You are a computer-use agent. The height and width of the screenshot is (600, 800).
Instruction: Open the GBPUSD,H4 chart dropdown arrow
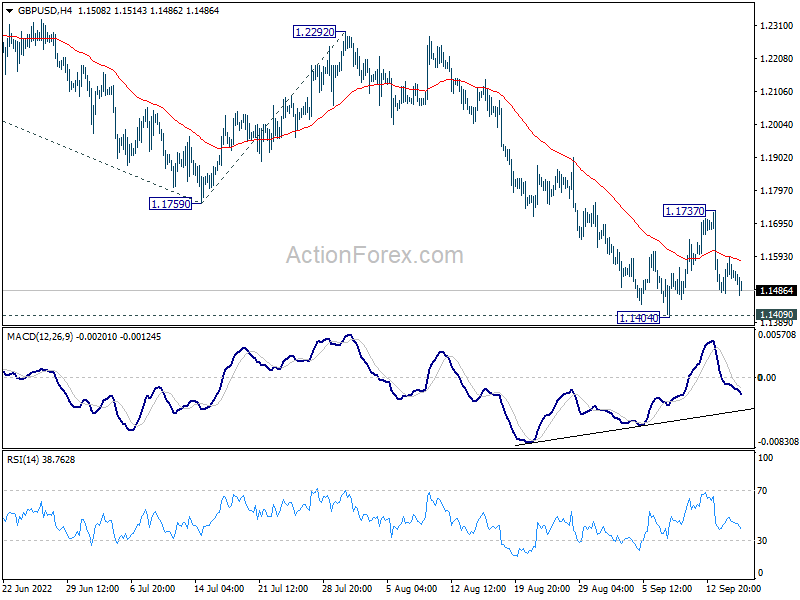point(9,11)
